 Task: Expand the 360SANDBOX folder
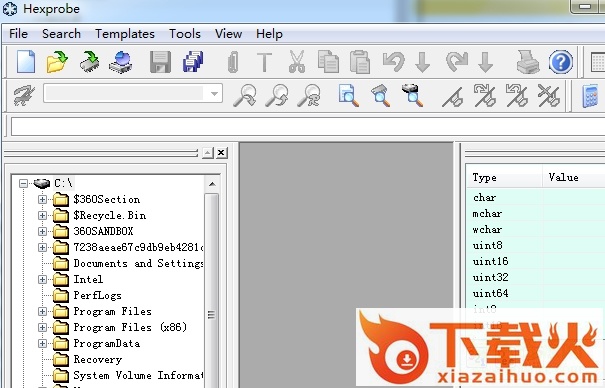42,231
